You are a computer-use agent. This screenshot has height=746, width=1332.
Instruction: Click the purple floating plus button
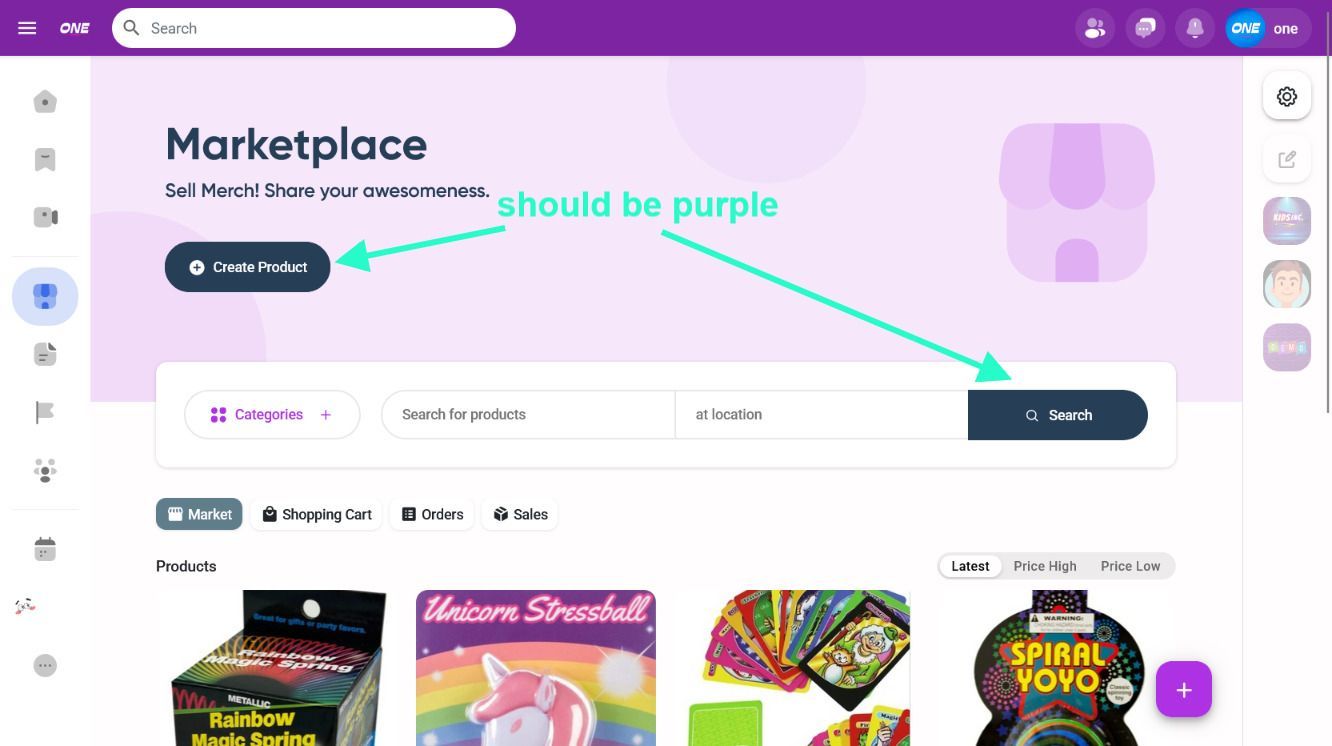pos(1184,689)
